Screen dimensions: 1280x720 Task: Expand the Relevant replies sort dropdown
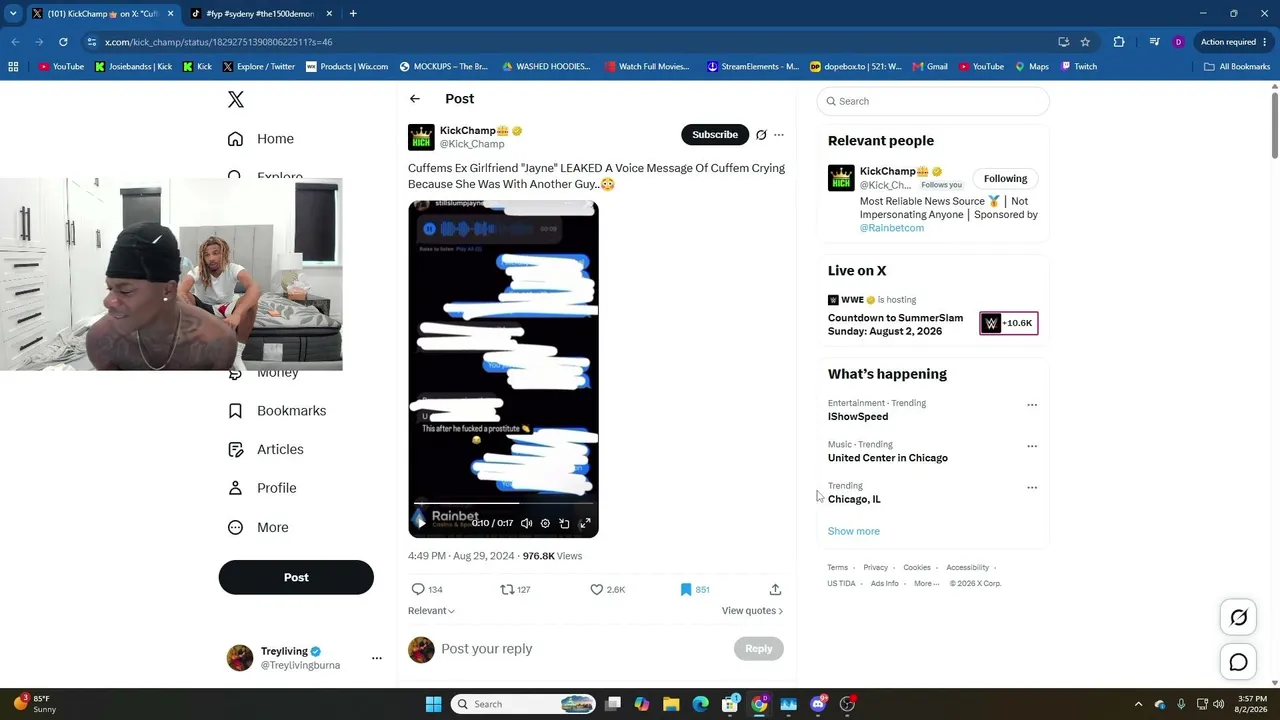click(431, 611)
